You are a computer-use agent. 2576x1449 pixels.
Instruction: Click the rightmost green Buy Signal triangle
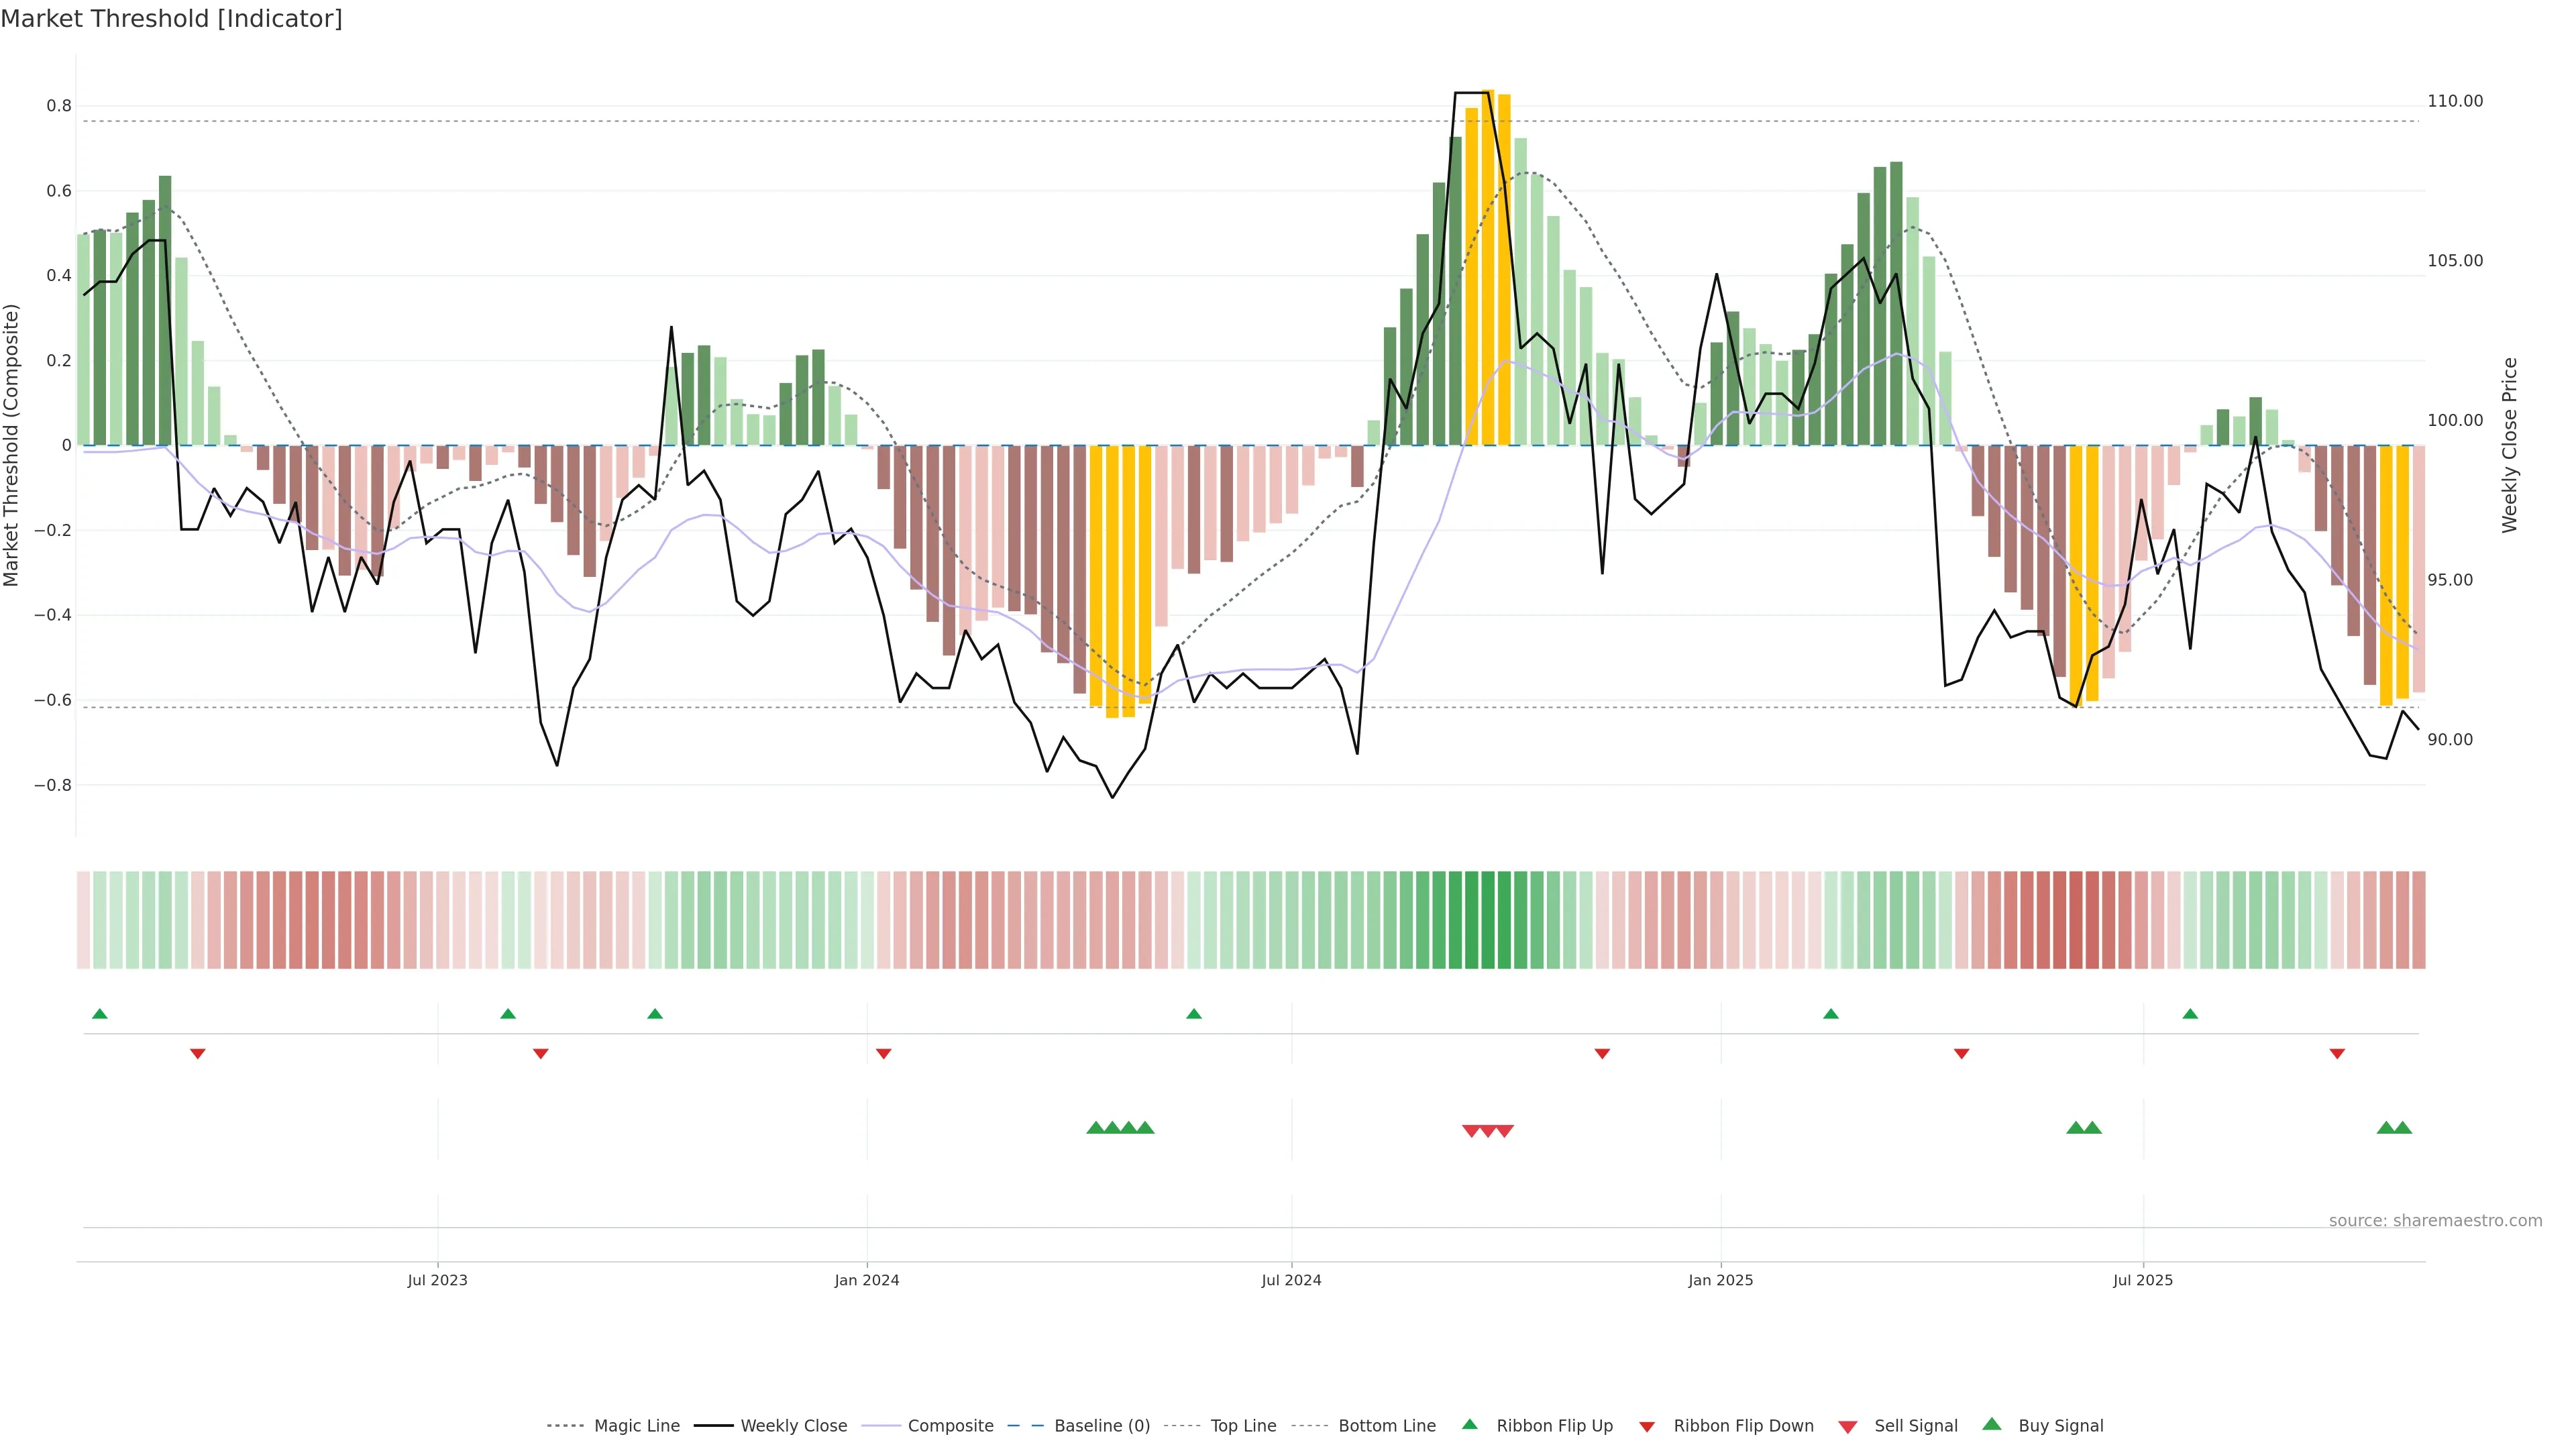2403,1128
